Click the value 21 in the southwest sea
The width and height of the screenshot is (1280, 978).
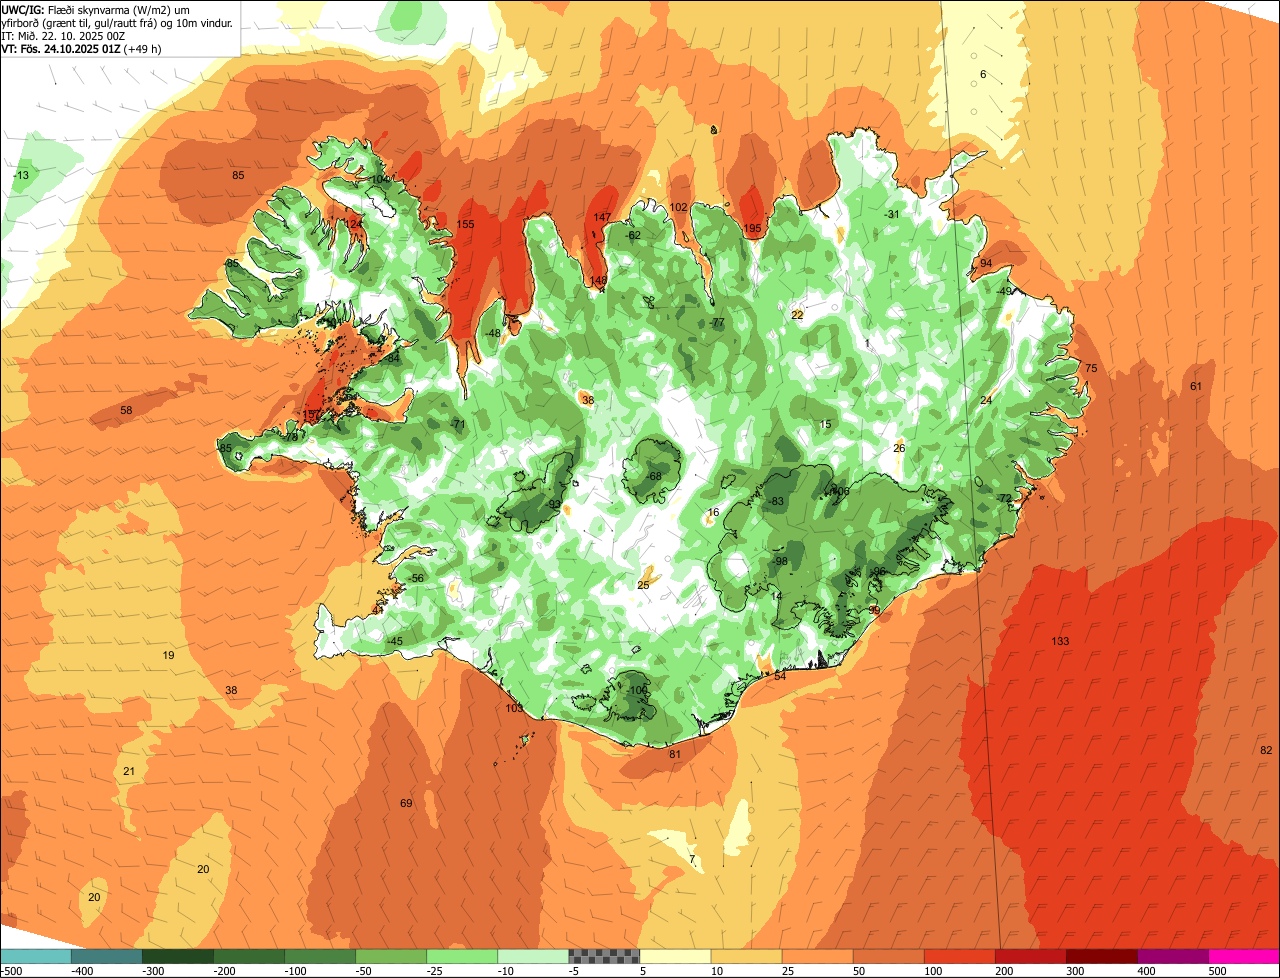[x=128, y=771]
